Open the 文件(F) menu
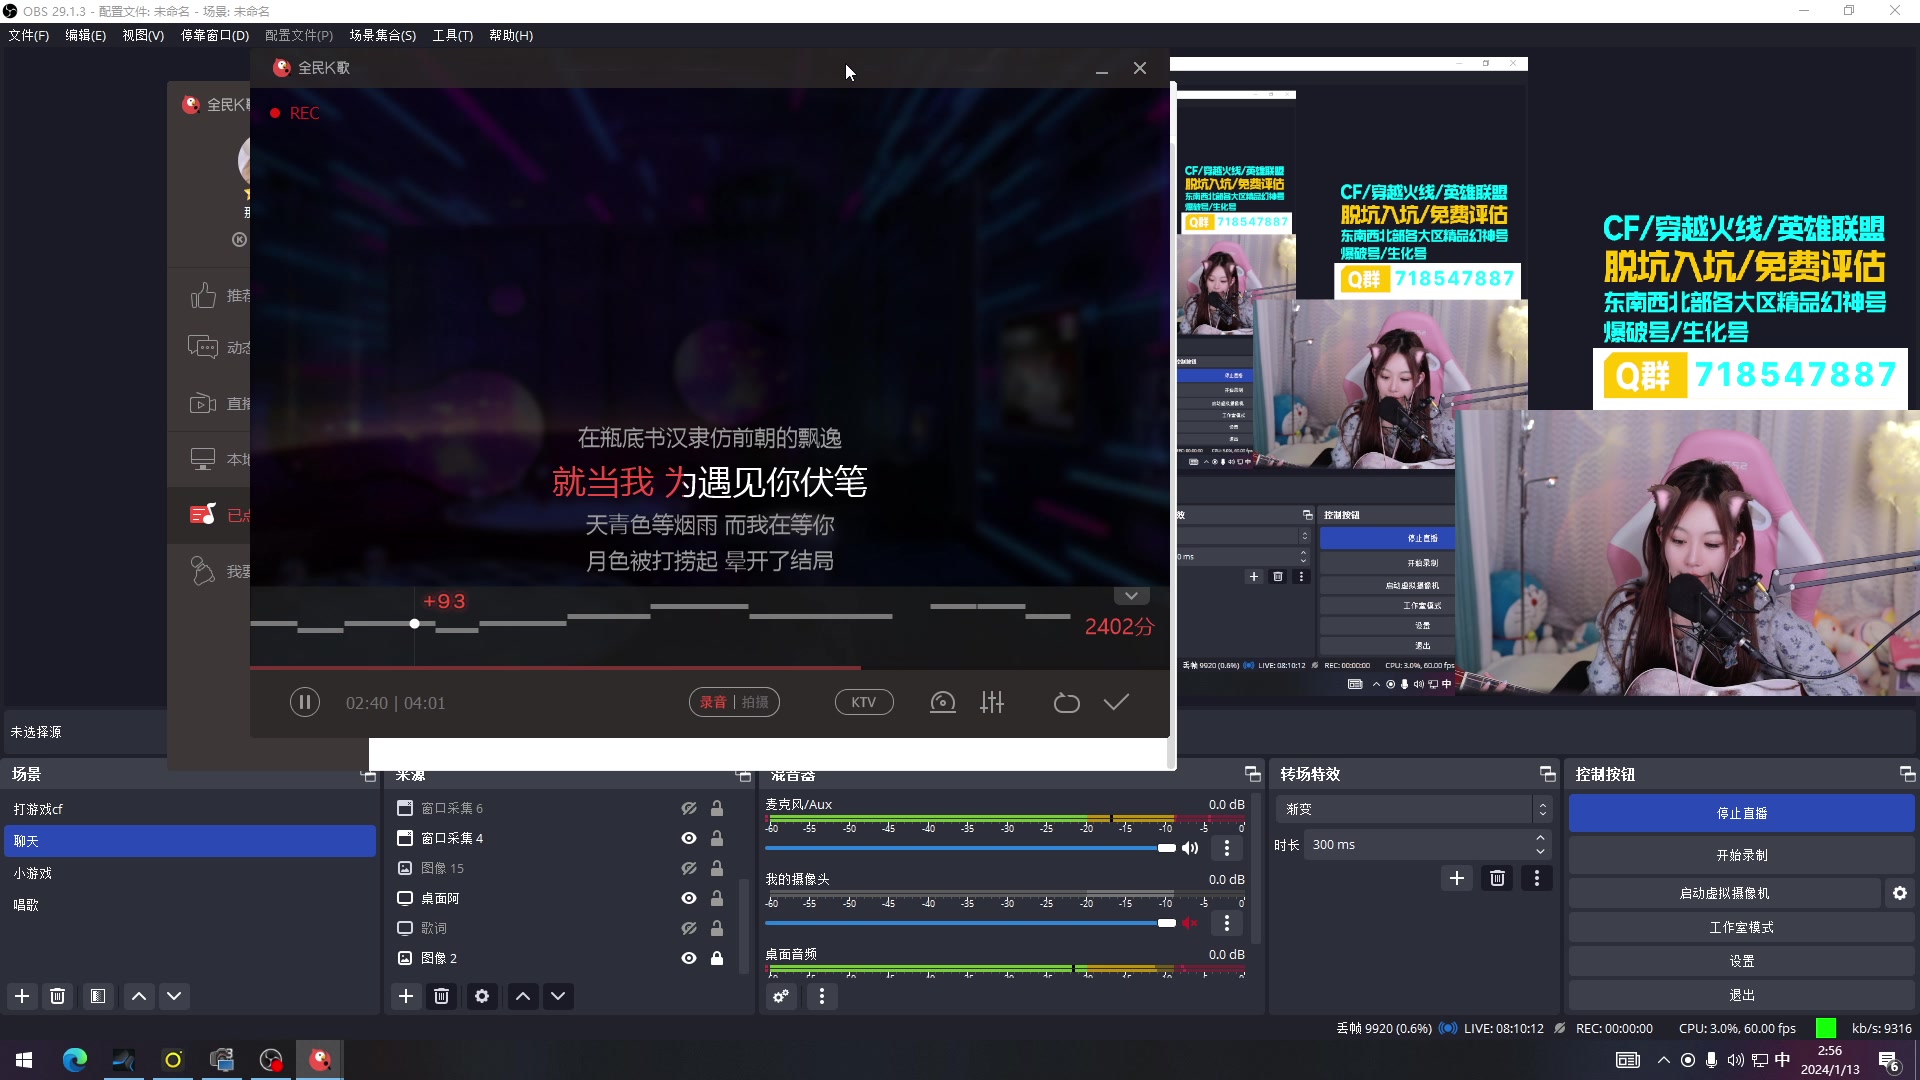 tap(28, 35)
